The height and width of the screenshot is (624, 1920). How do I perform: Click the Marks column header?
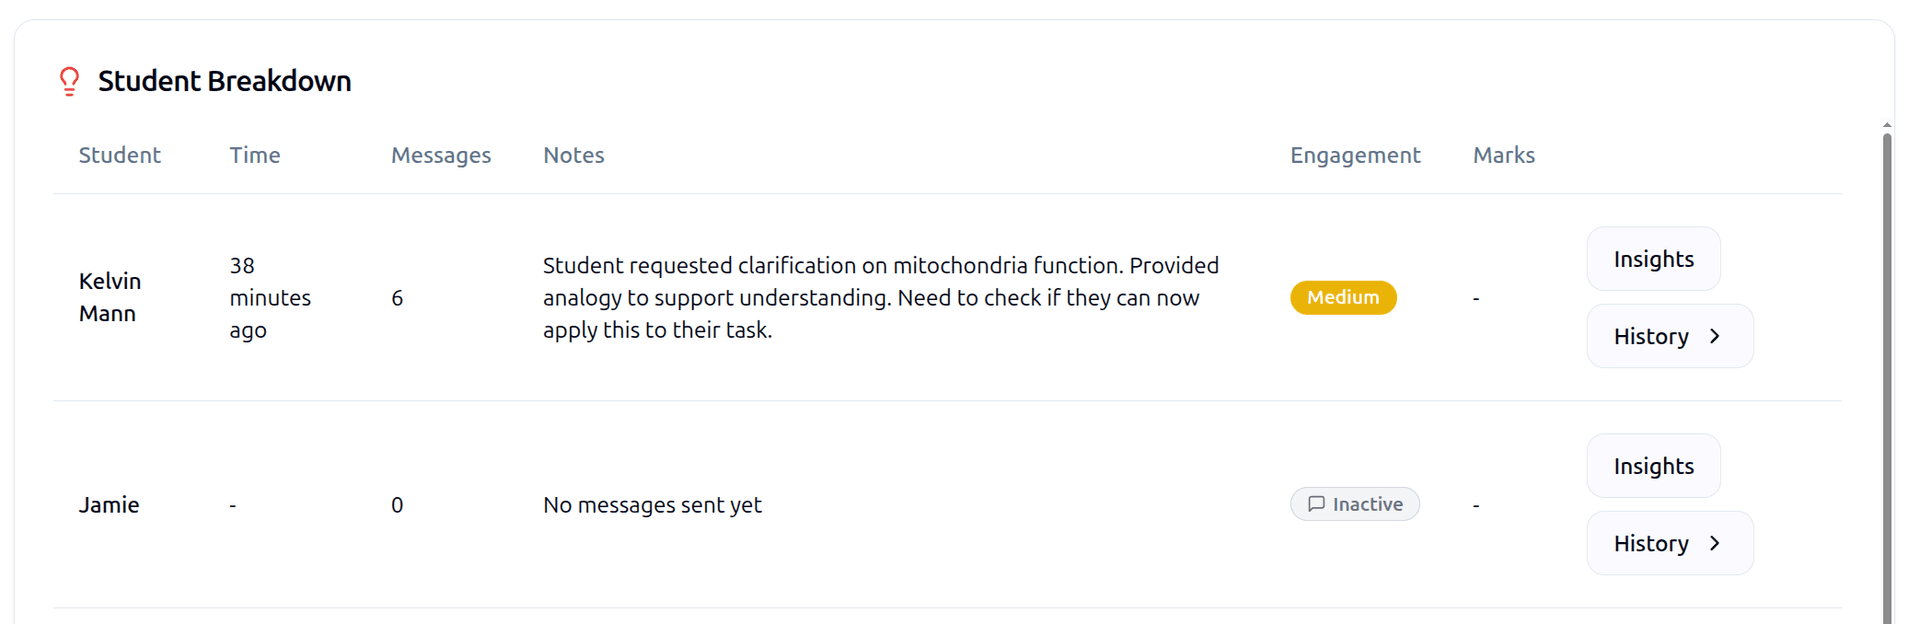1504,155
